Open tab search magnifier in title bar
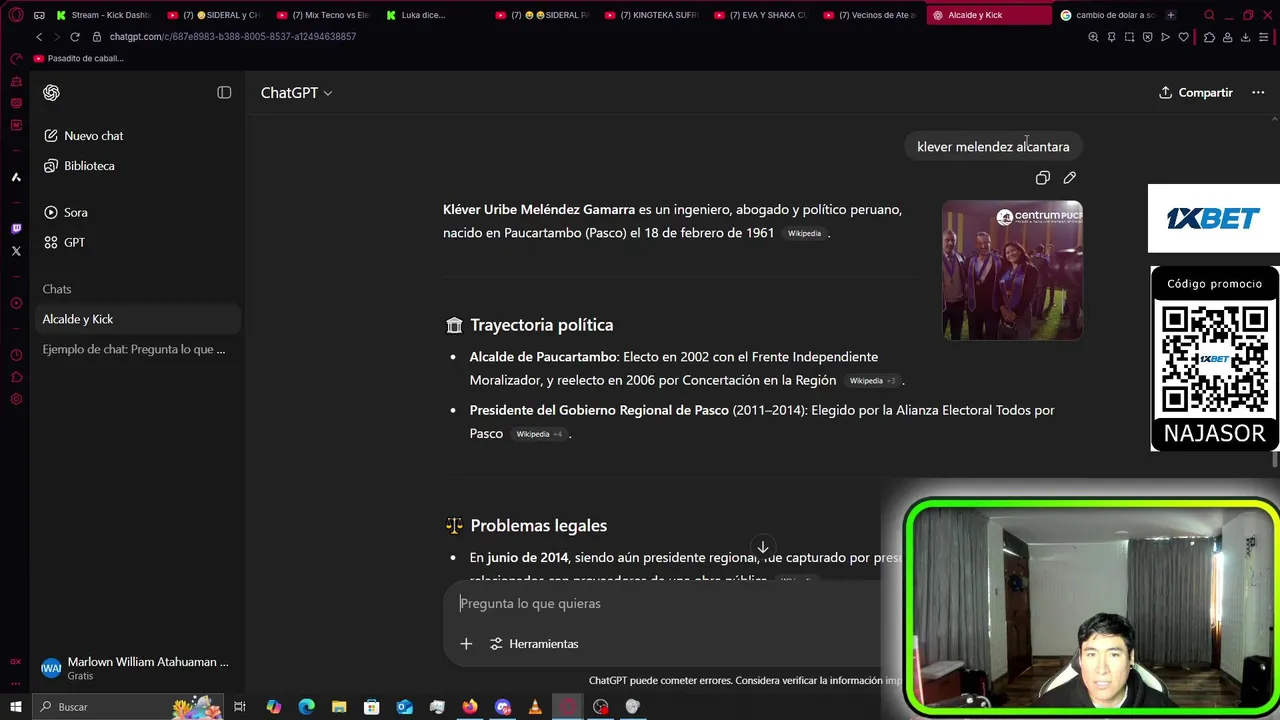This screenshot has width=1280, height=720. pyautogui.click(x=1209, y=15)
